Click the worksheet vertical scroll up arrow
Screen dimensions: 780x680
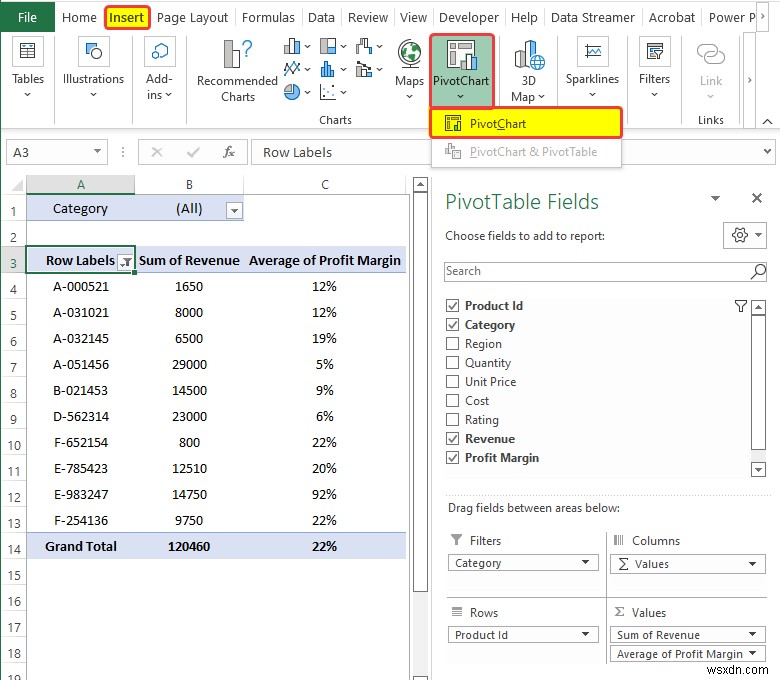click(x=420, y=185)
